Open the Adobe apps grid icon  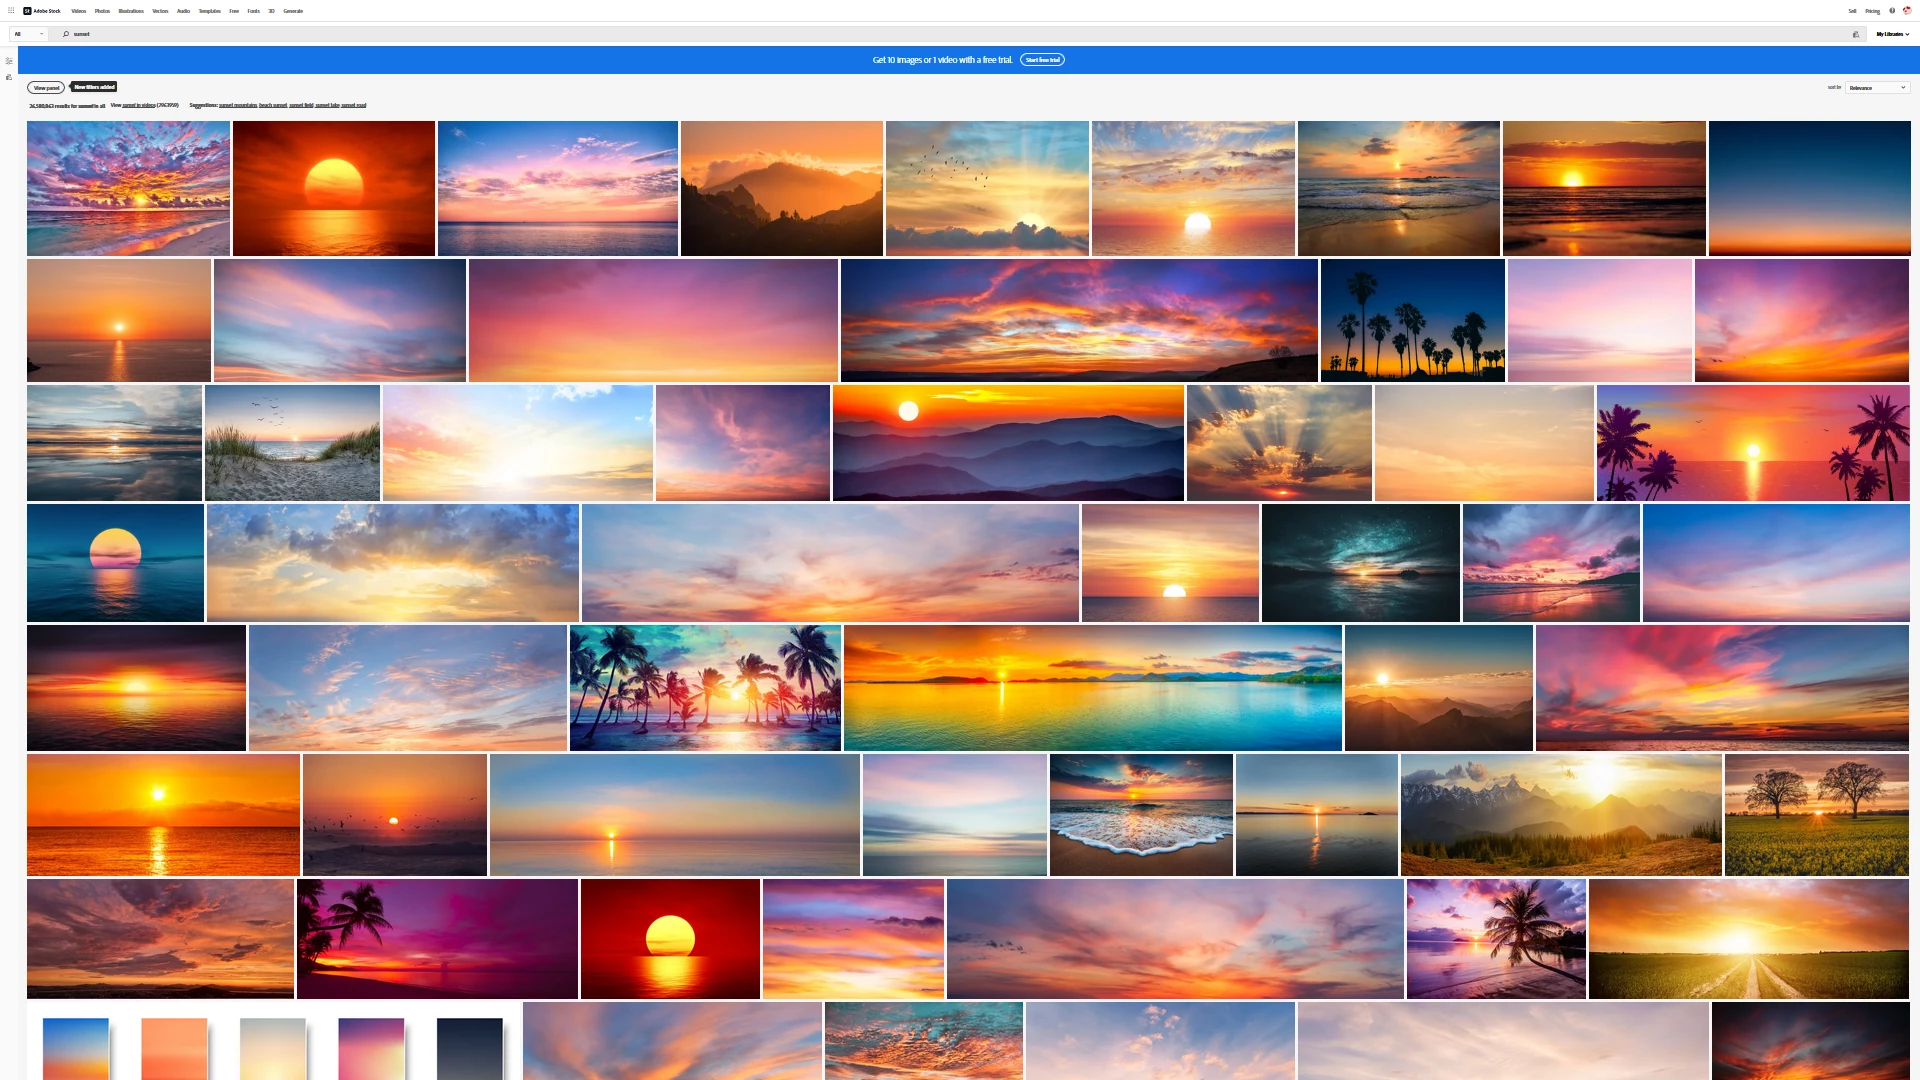pyautogui.click(x=11, y=11)
